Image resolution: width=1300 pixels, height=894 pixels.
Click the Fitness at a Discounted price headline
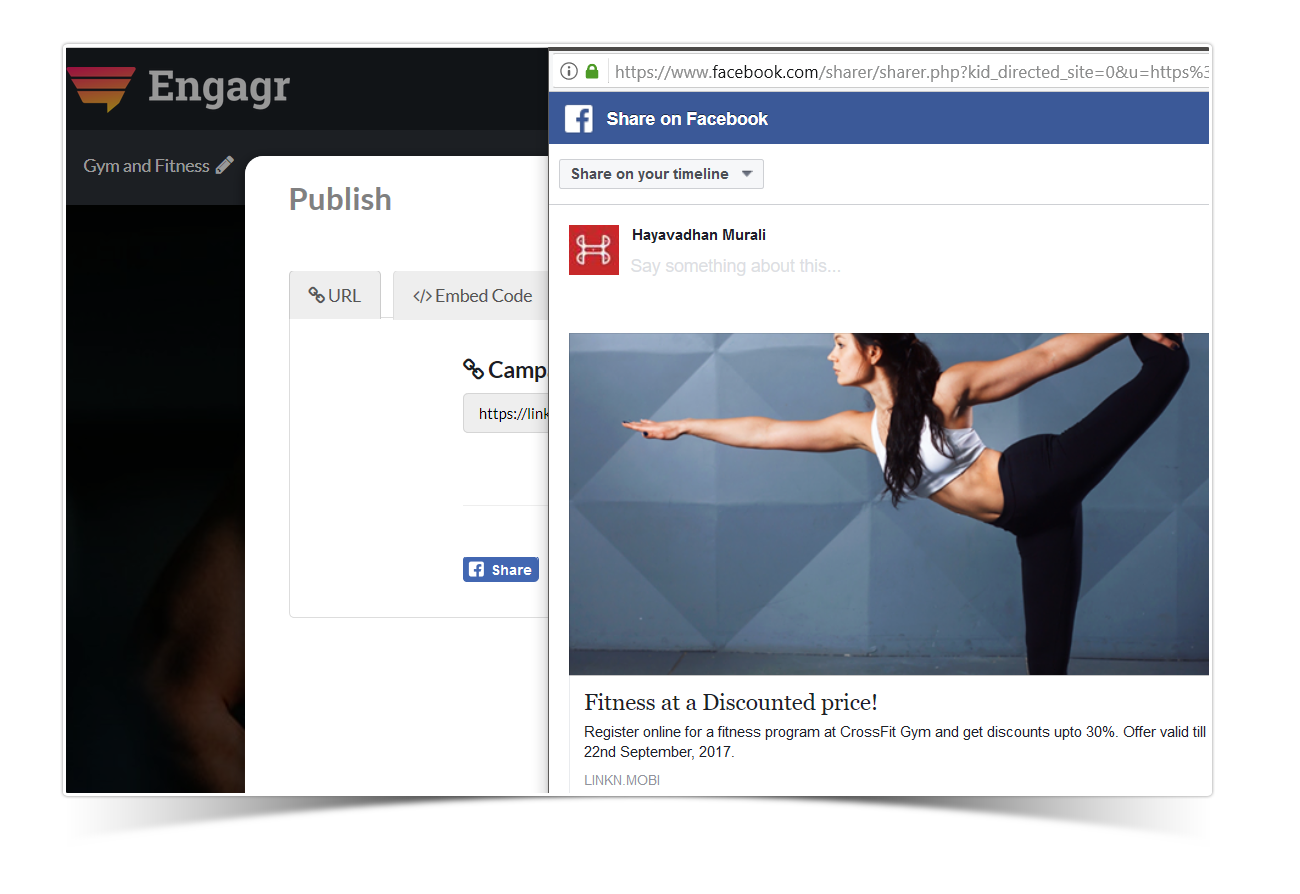click(x=731, y=702)
